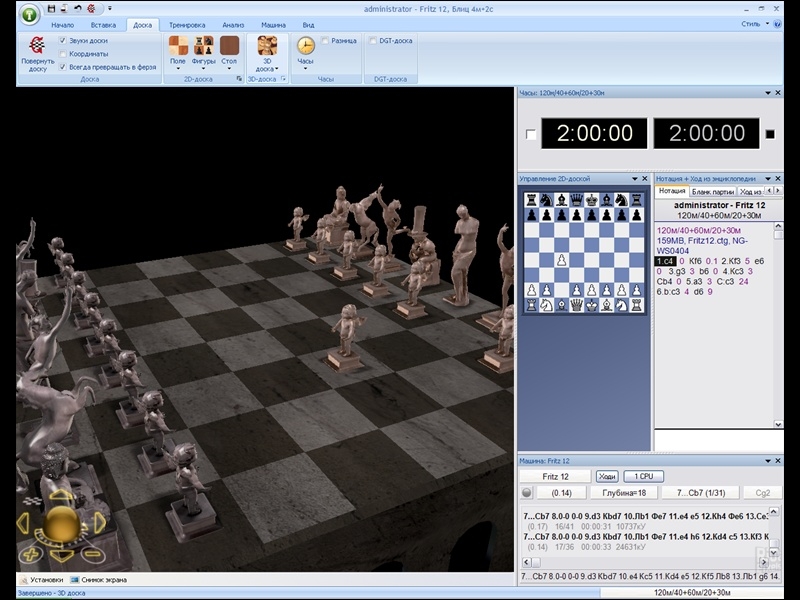Enable the Координаты checkbox

(x=63, y=54)
